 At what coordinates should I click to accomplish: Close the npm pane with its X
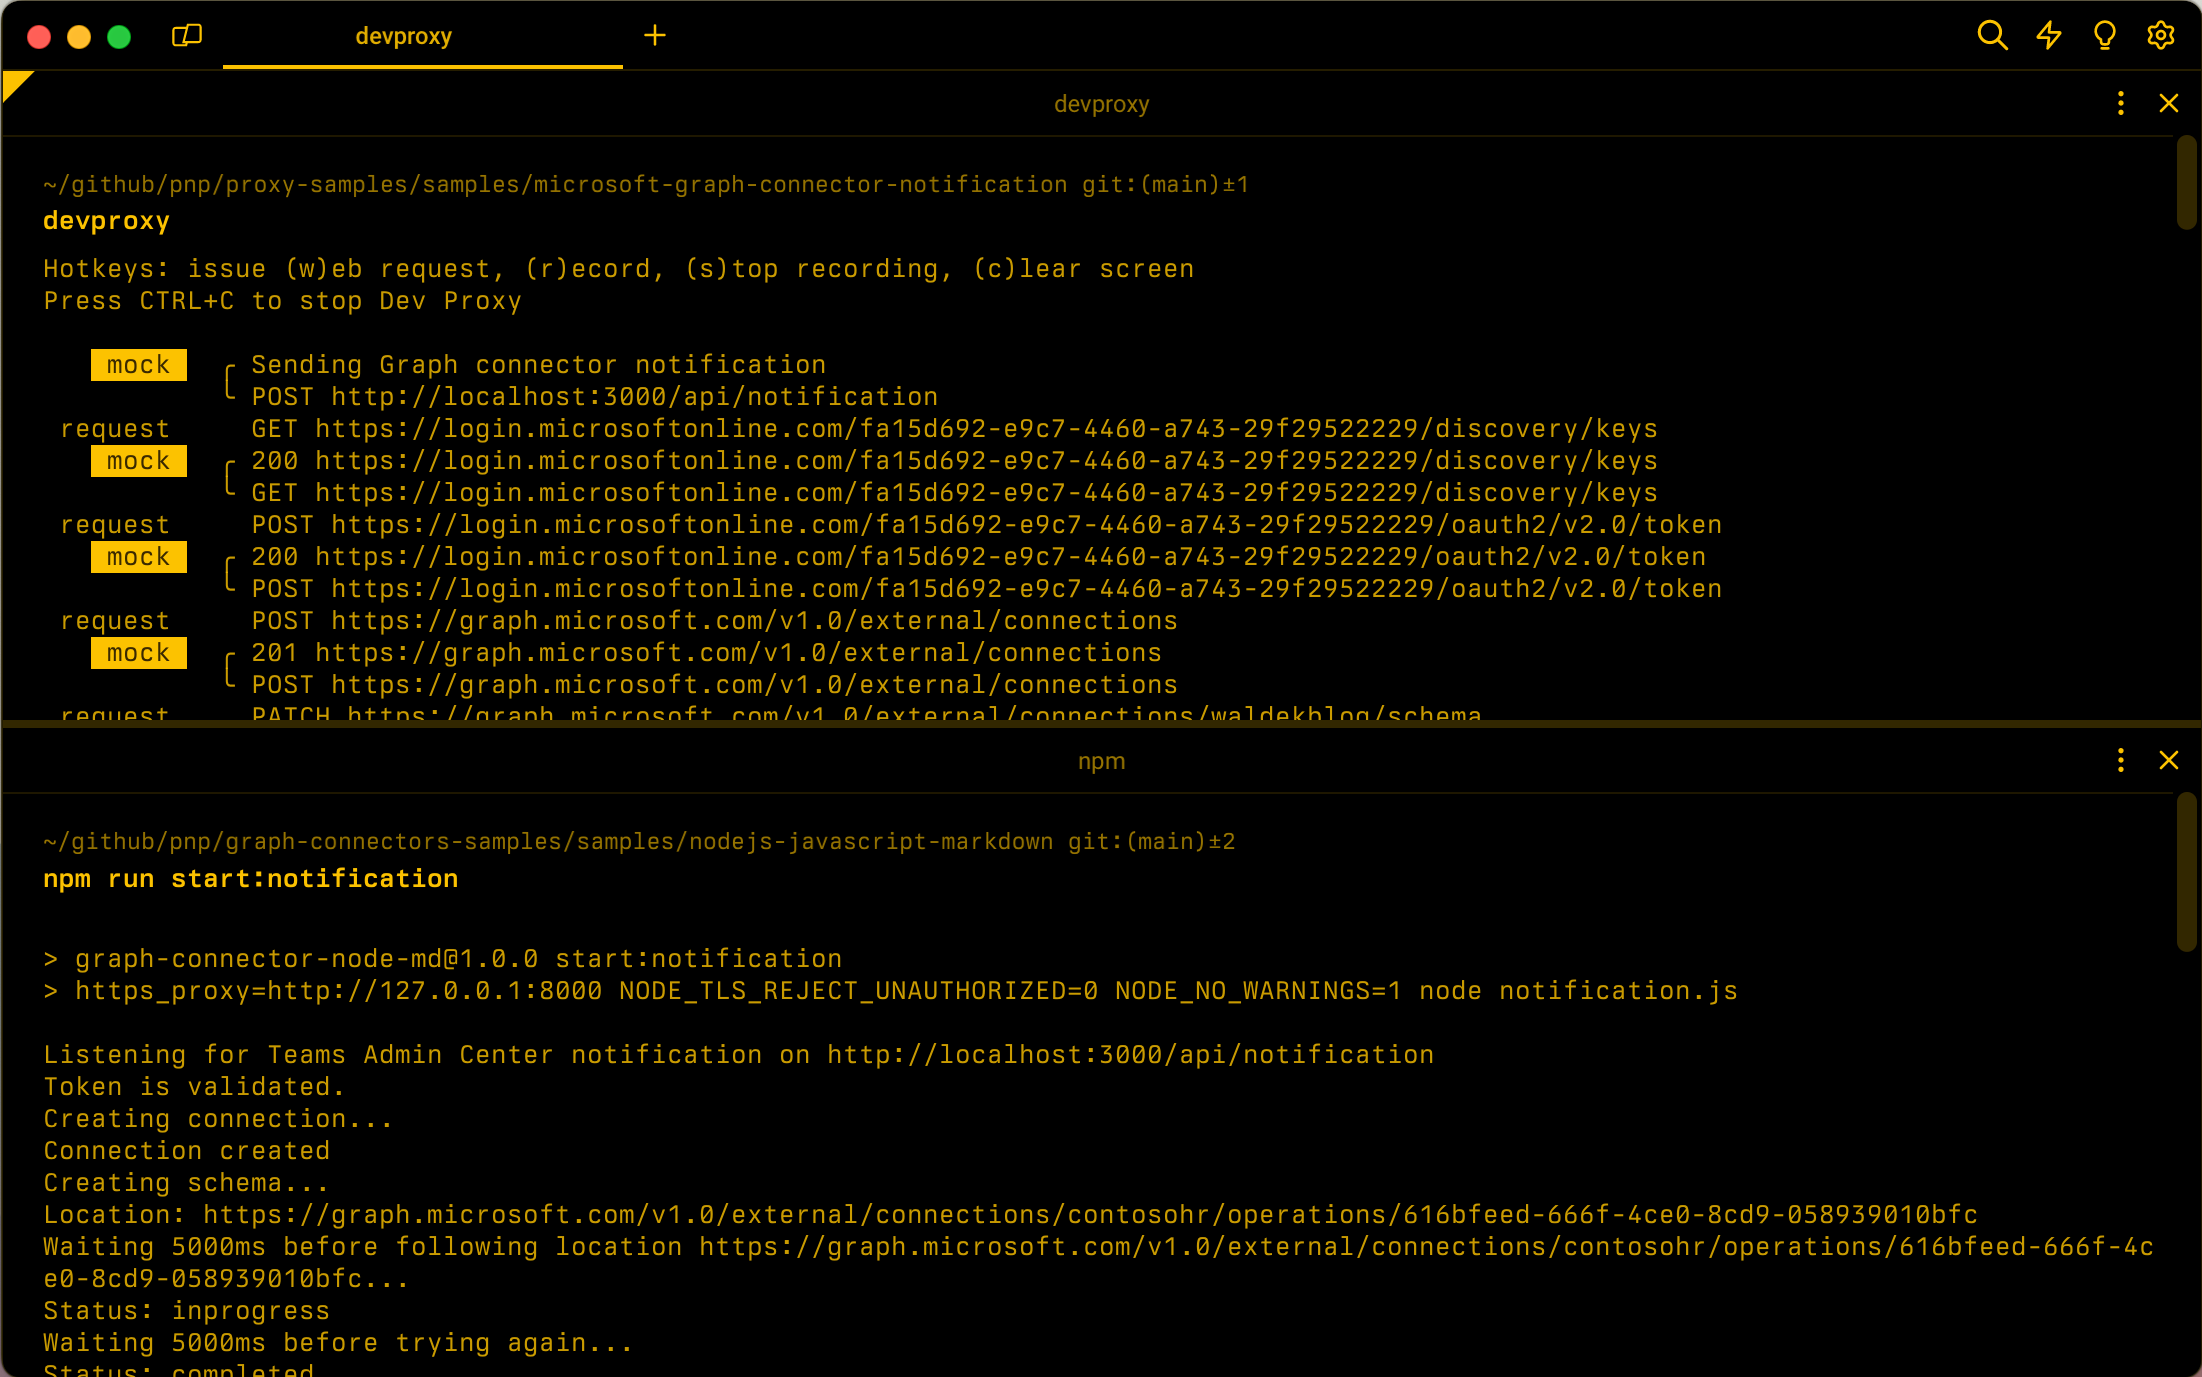2169,760
